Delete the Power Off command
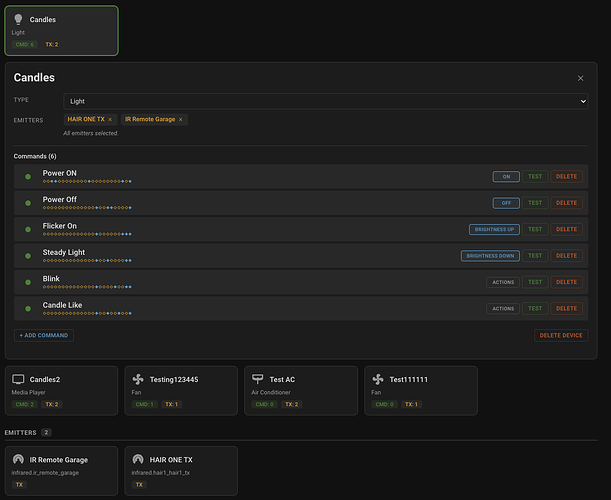The image size is (611, 500). pyautogui.click(x=566, y=203)
